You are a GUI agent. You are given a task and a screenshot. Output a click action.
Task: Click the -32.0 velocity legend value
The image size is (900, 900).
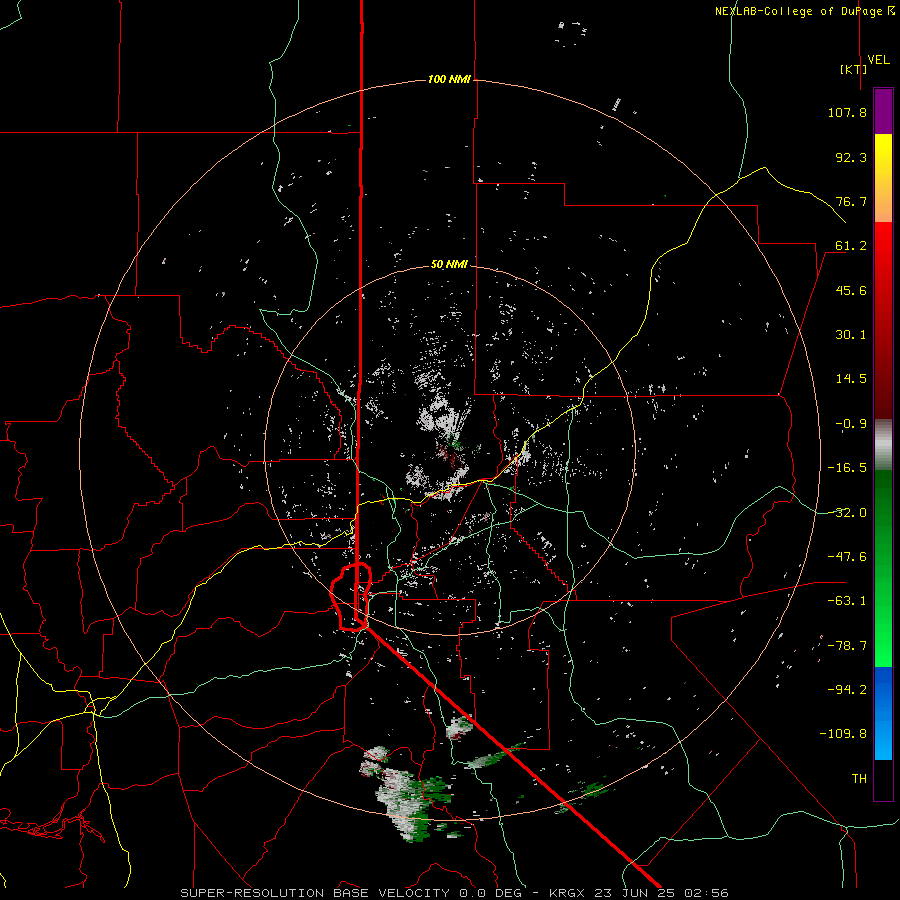[847, 513]
